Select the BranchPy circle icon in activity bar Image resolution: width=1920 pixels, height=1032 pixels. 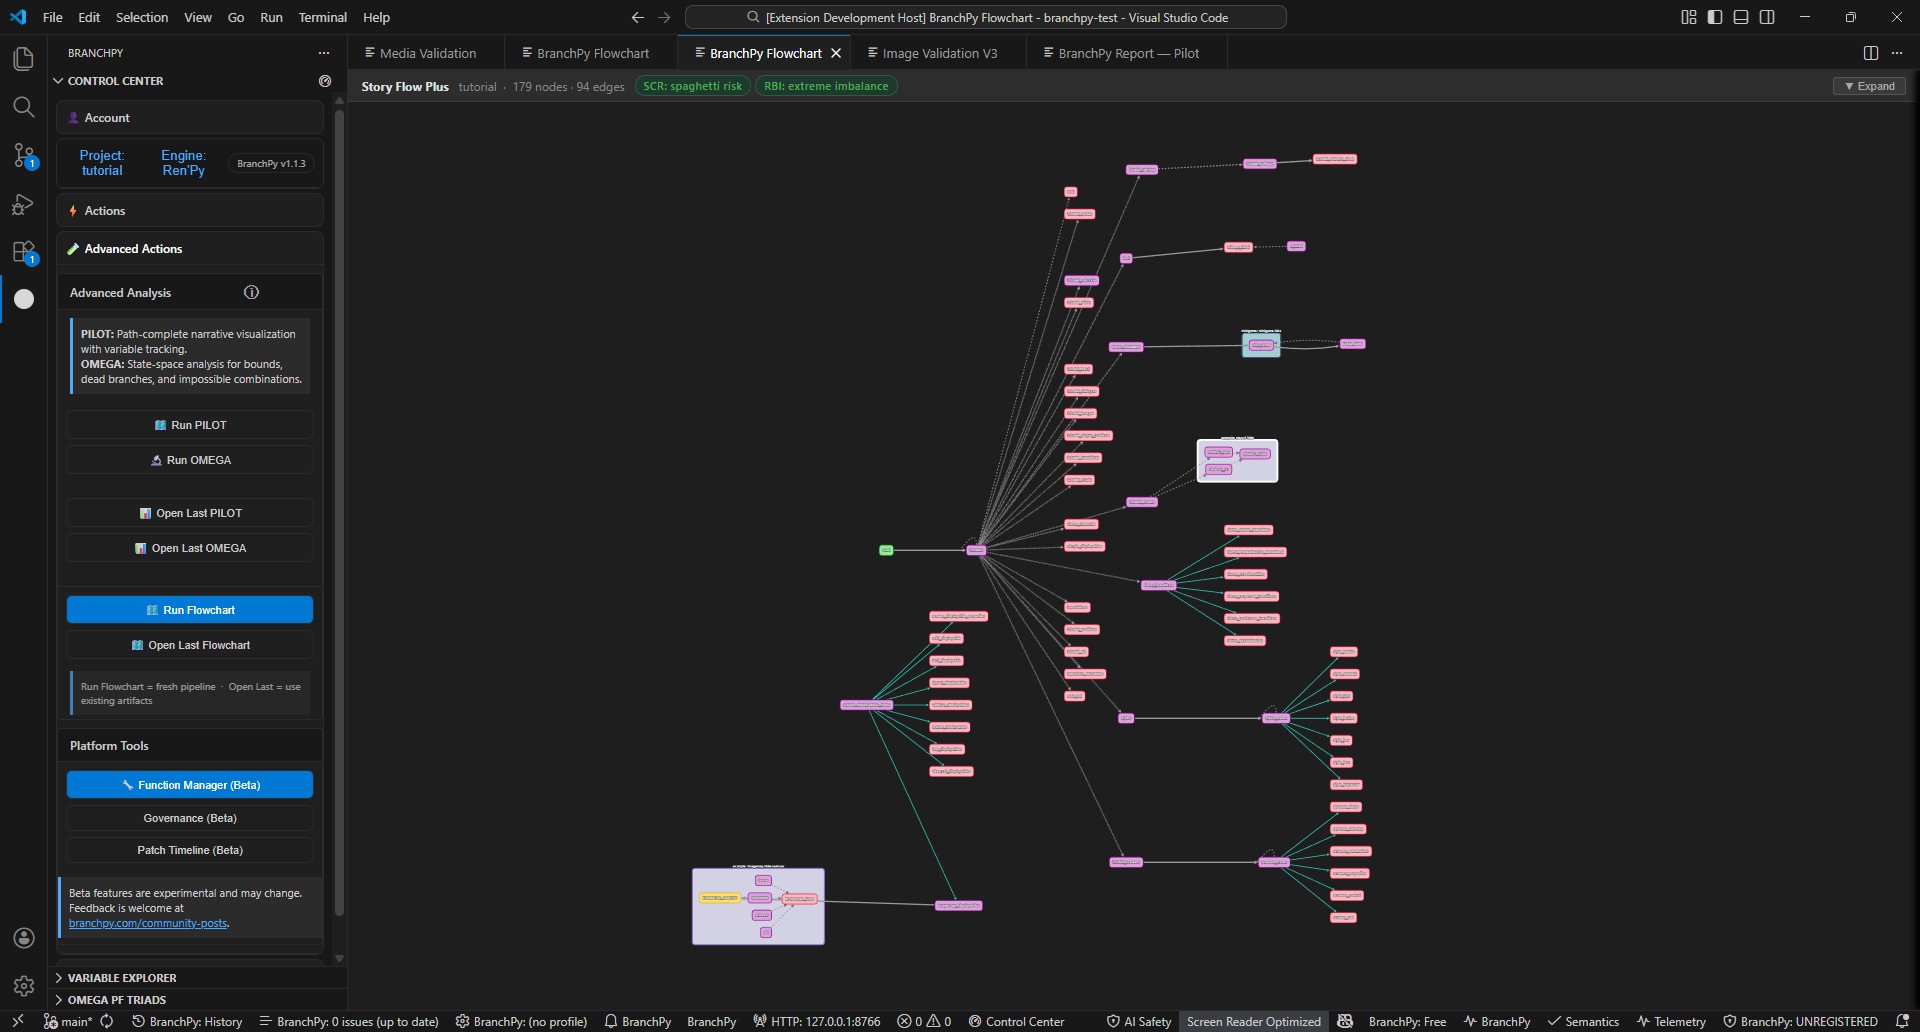(x=23, y=299)
